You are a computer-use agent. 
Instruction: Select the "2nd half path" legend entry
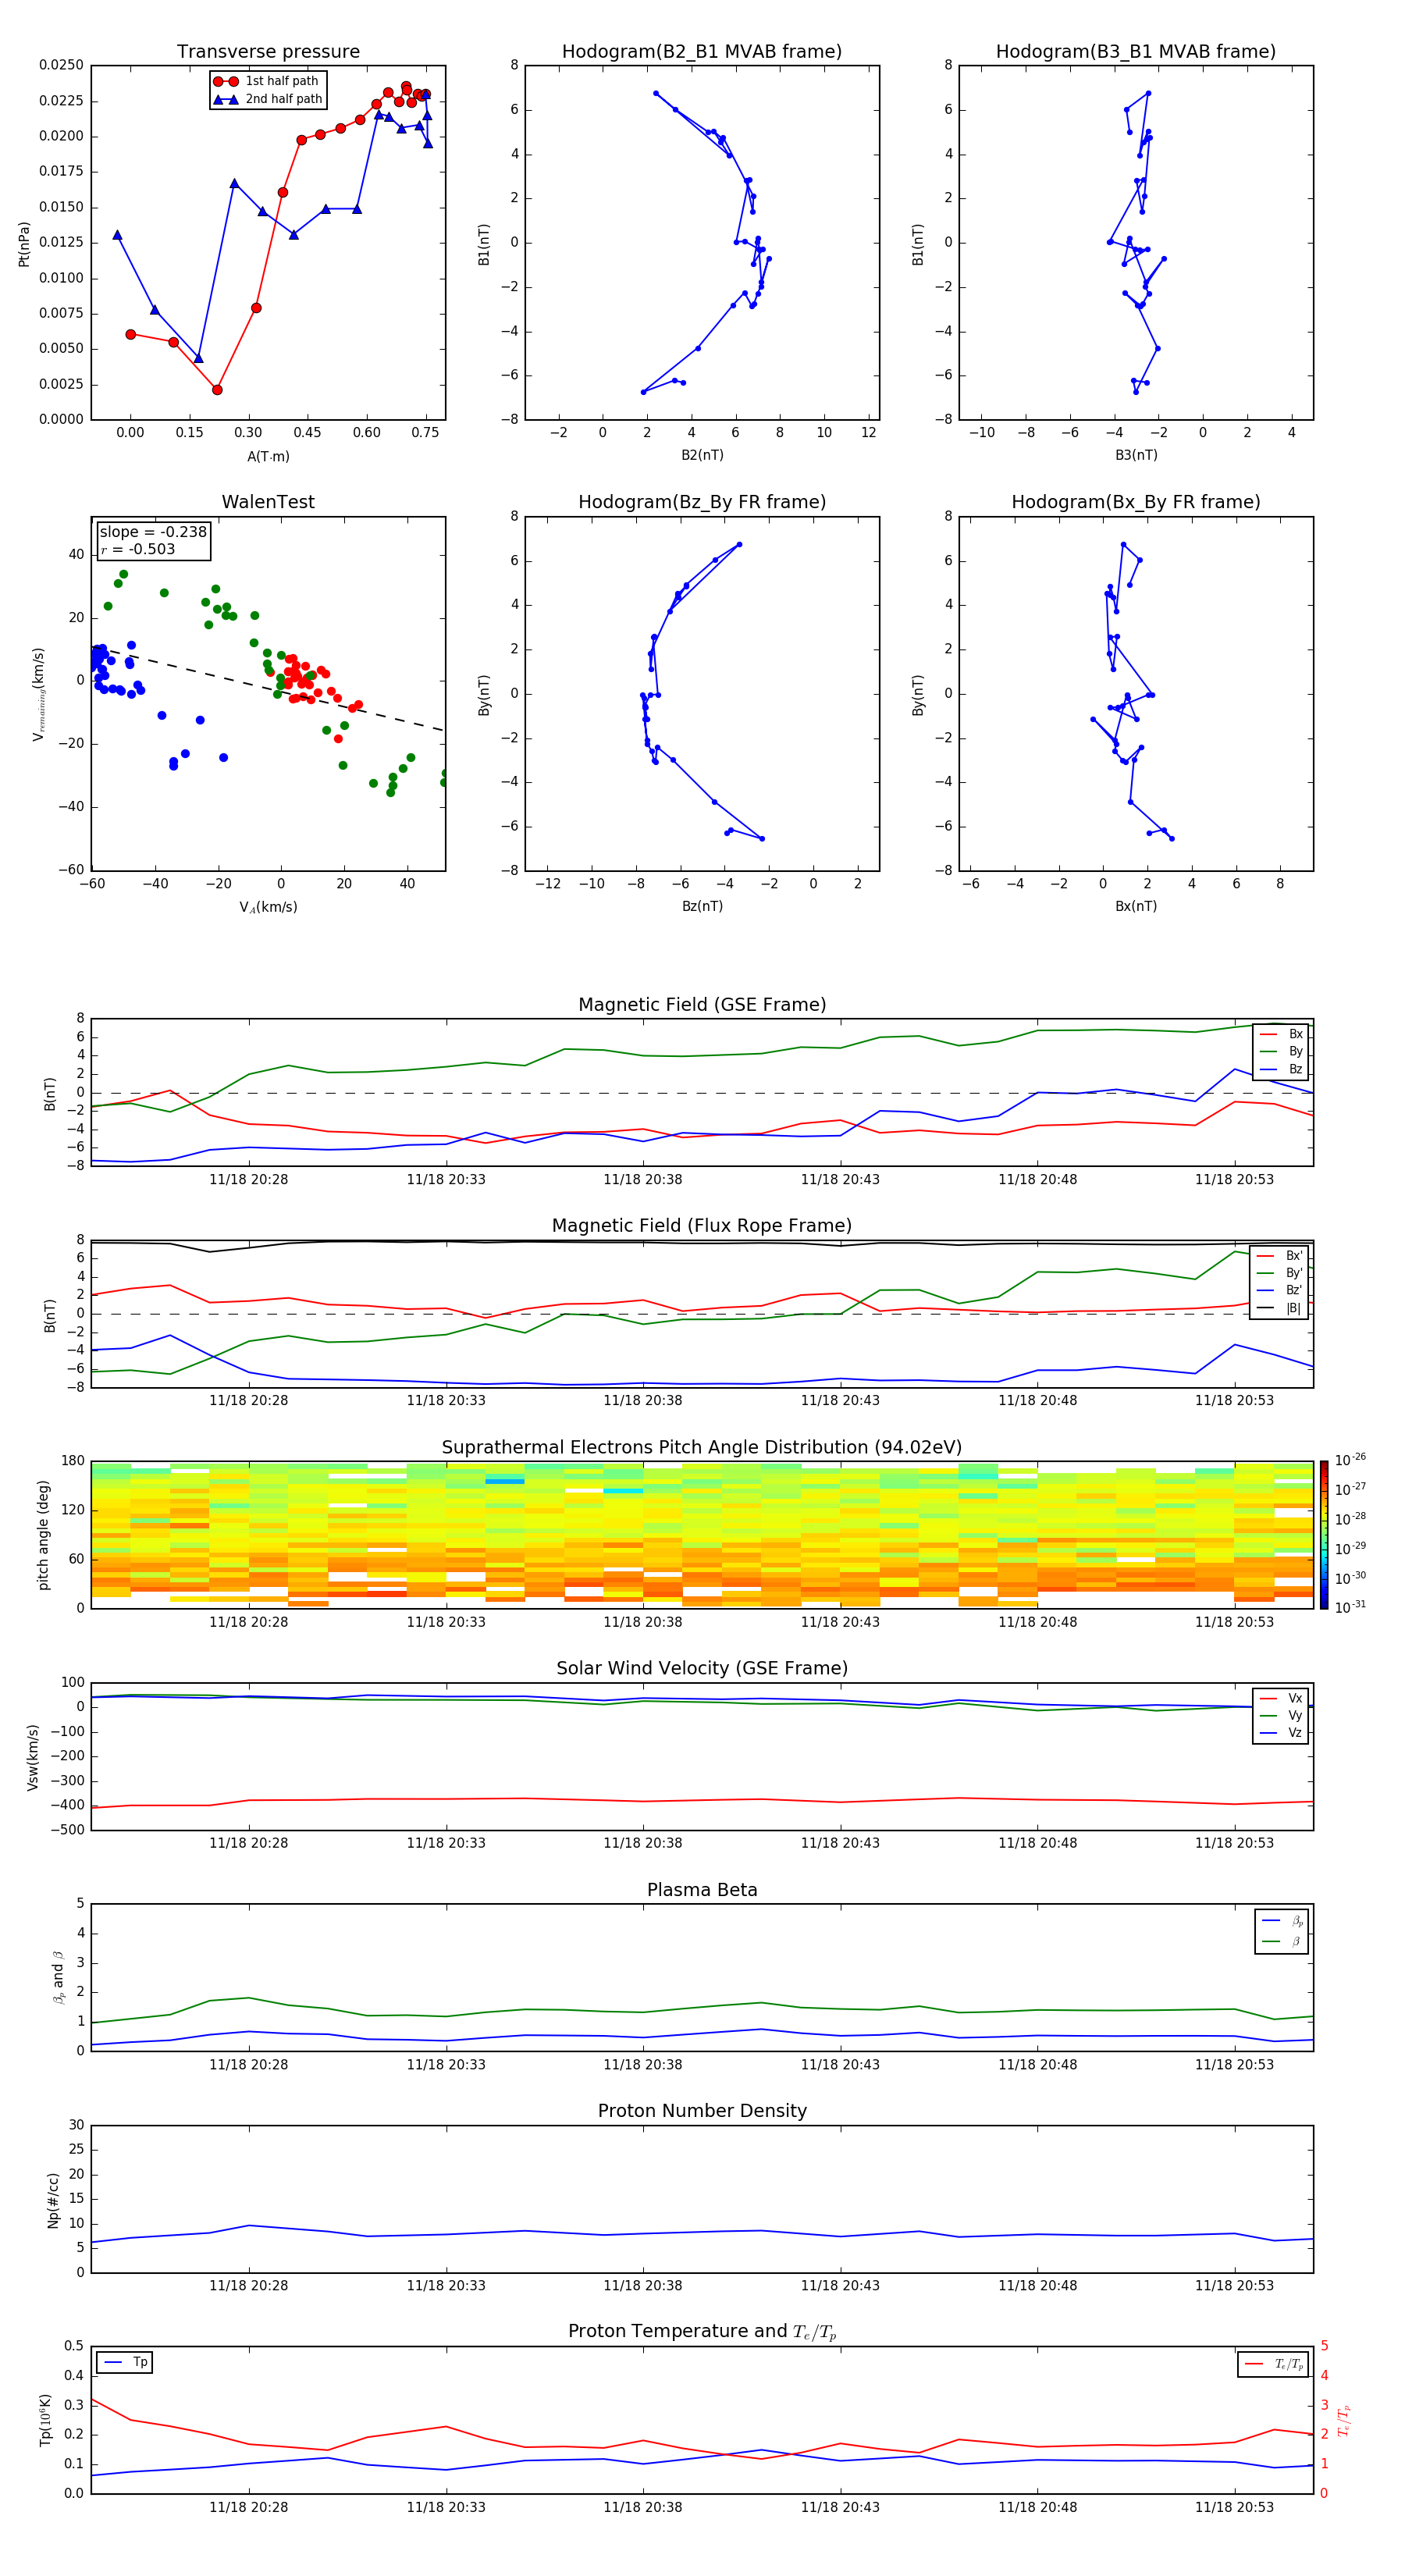268,99
